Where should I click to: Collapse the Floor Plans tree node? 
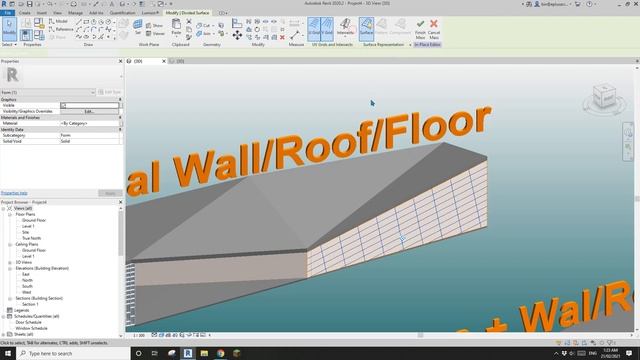point(10,214)
